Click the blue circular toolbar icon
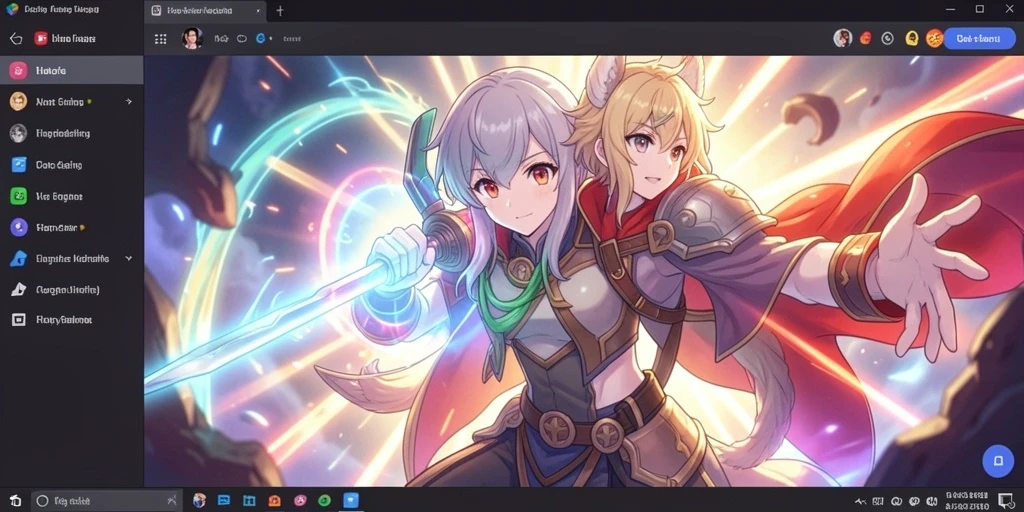This screenshot has width=1024, height=512. 261,39
